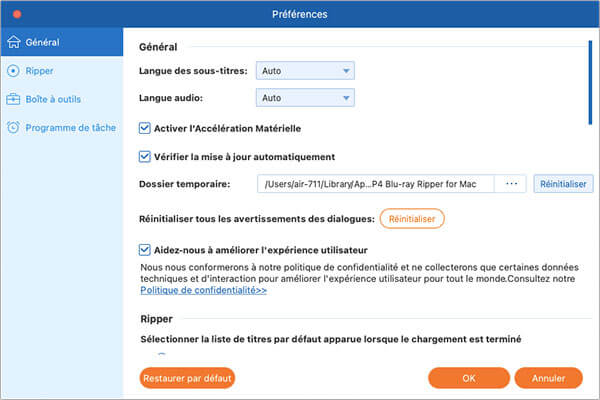Click Réinitialiser next to temporary folder path
The image size is (600, 400).
(x=564, y=184)
